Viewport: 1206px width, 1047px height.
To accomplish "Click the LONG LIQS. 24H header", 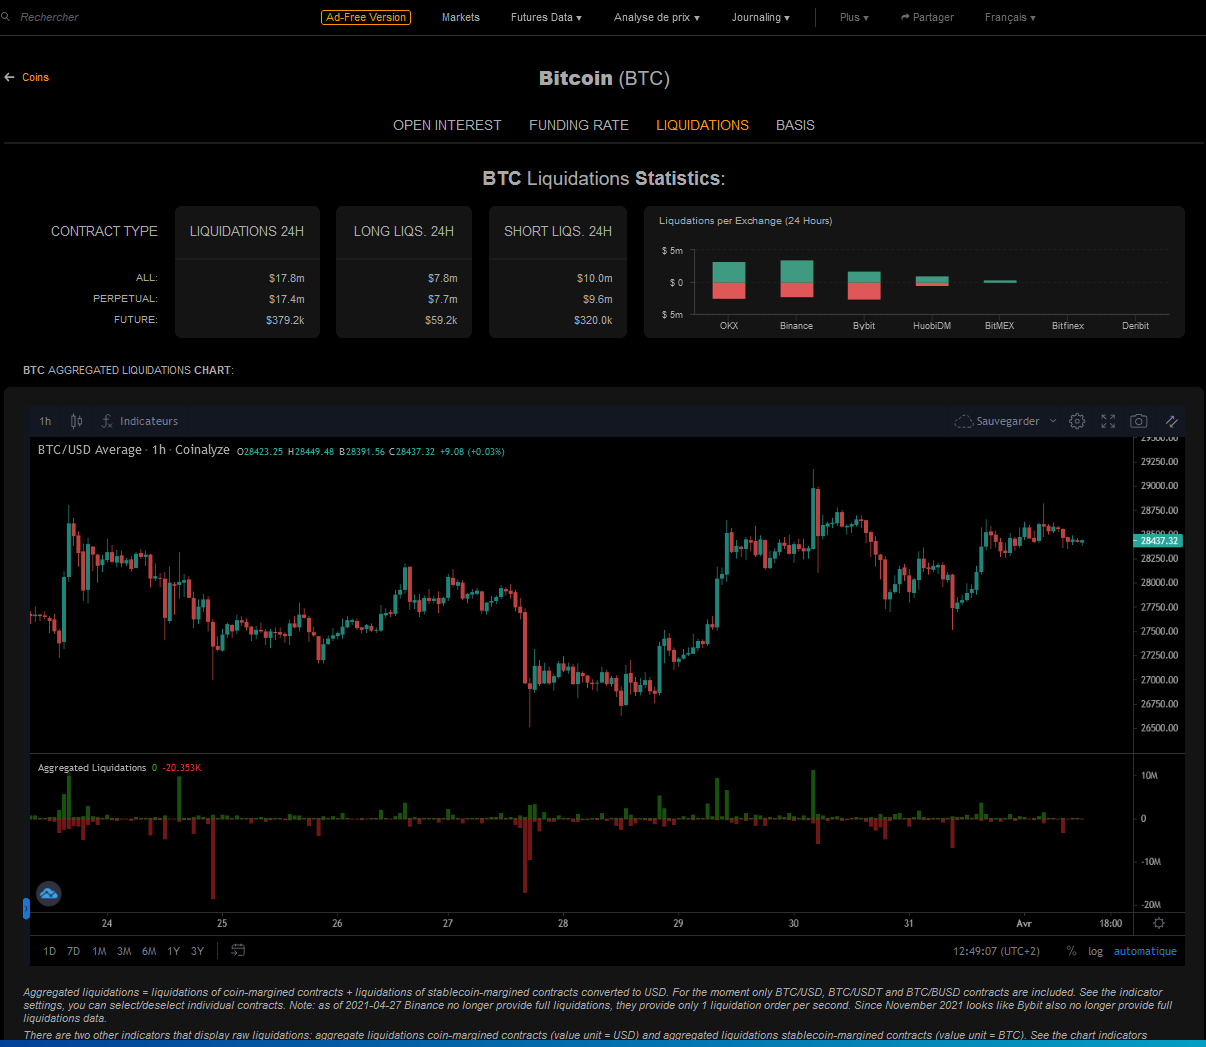I will pos(404,231).
